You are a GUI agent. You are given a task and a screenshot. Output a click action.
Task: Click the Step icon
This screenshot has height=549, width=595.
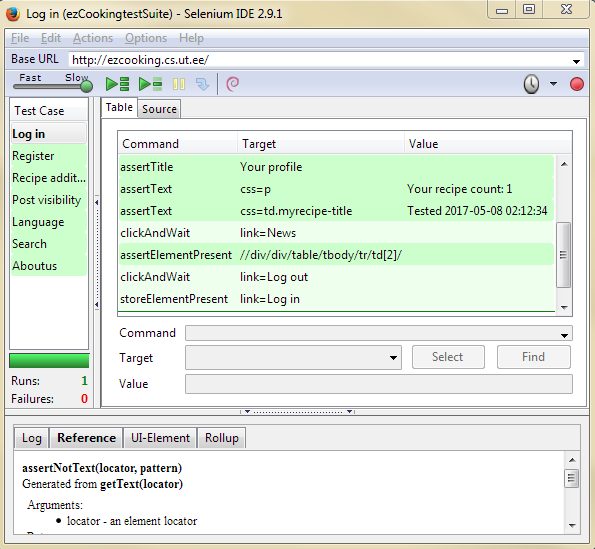point(202,84)
